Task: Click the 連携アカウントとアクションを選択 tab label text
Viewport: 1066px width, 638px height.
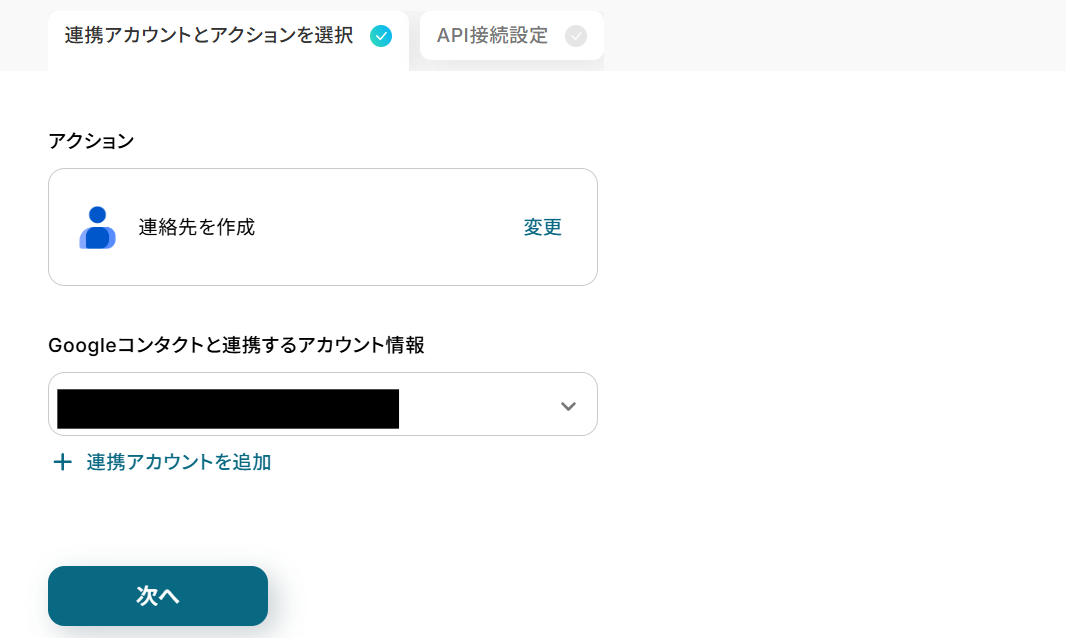Action: (x=208, y=36)
